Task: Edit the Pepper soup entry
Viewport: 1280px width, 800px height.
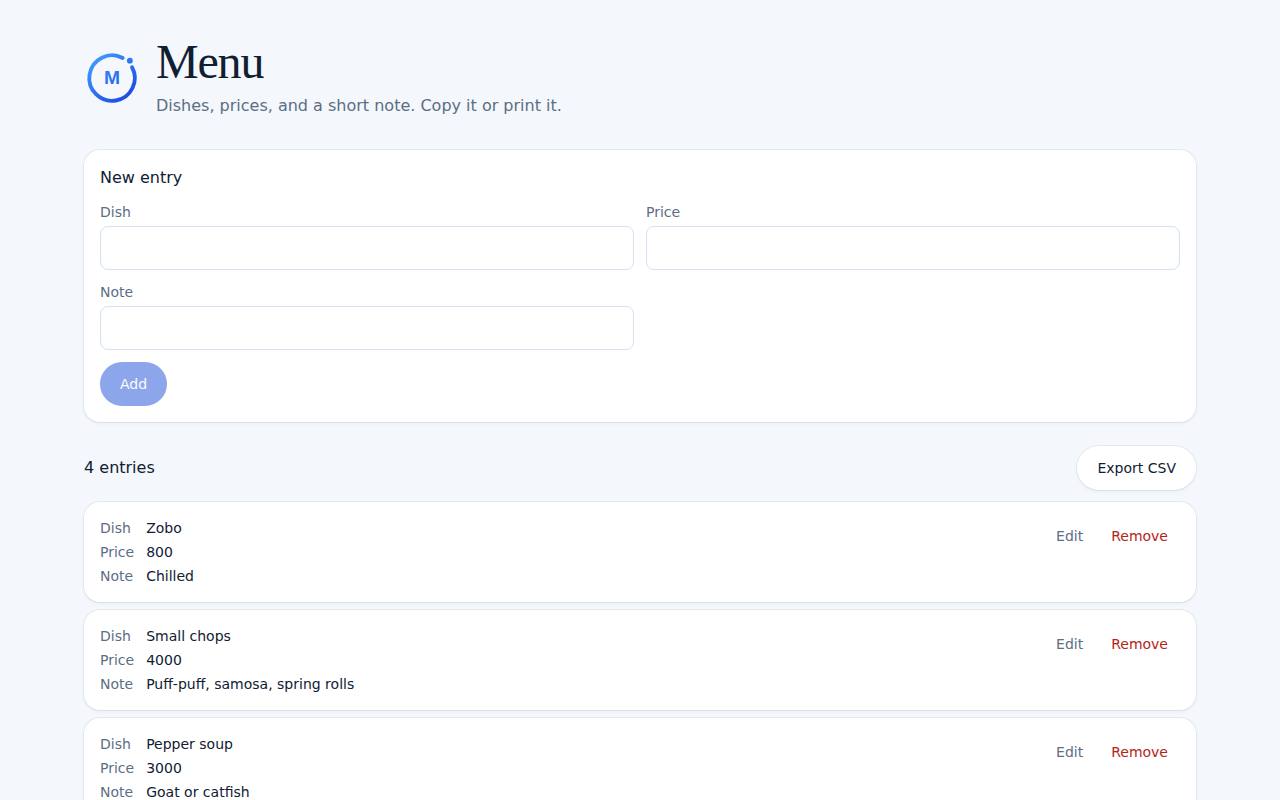Action: (x=1069, y=752)
